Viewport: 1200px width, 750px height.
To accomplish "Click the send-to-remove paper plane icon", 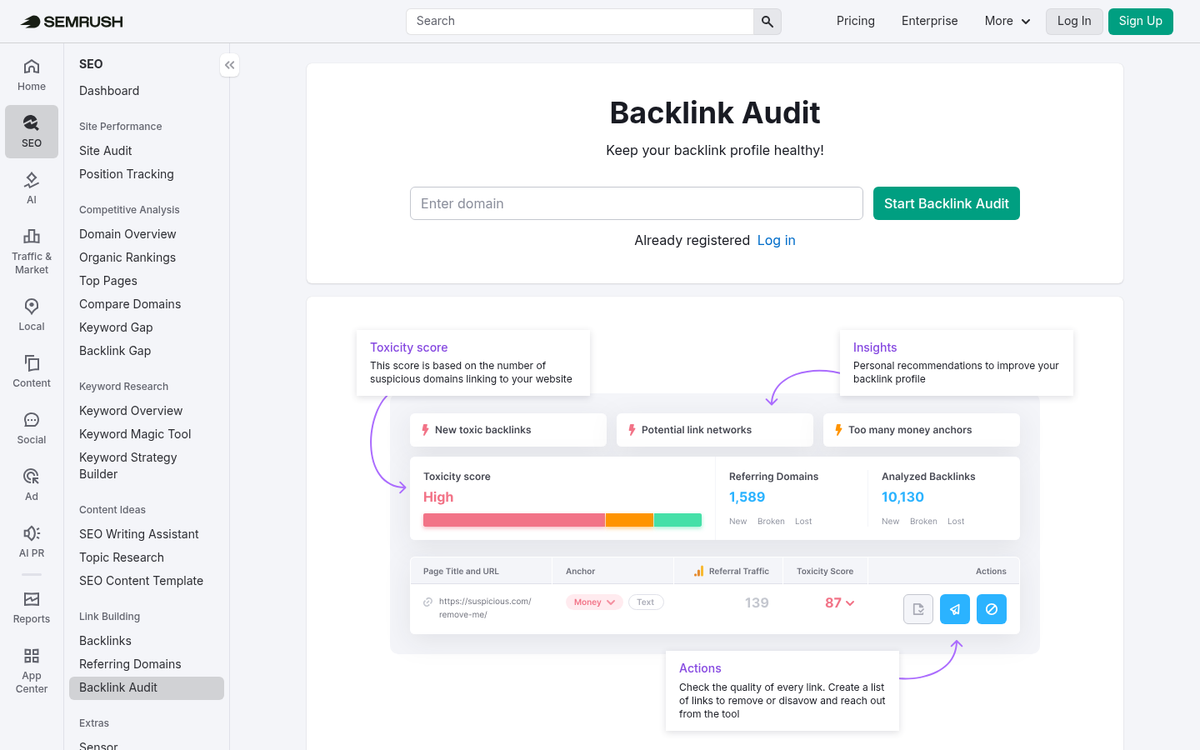I will click(954, 609).
